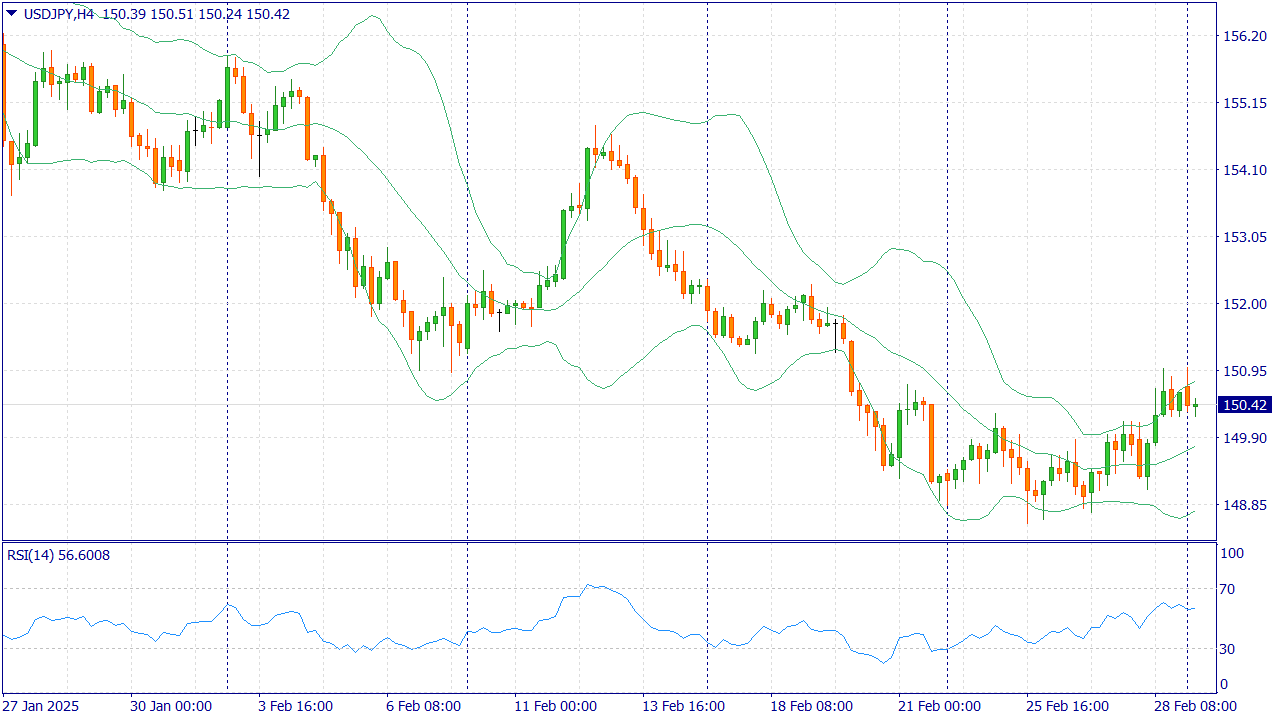Click the OHLC values 150.39 150.51 150.24 150.42
Viewport: 1280px width, 720px height.
click(x=196, y=13)
